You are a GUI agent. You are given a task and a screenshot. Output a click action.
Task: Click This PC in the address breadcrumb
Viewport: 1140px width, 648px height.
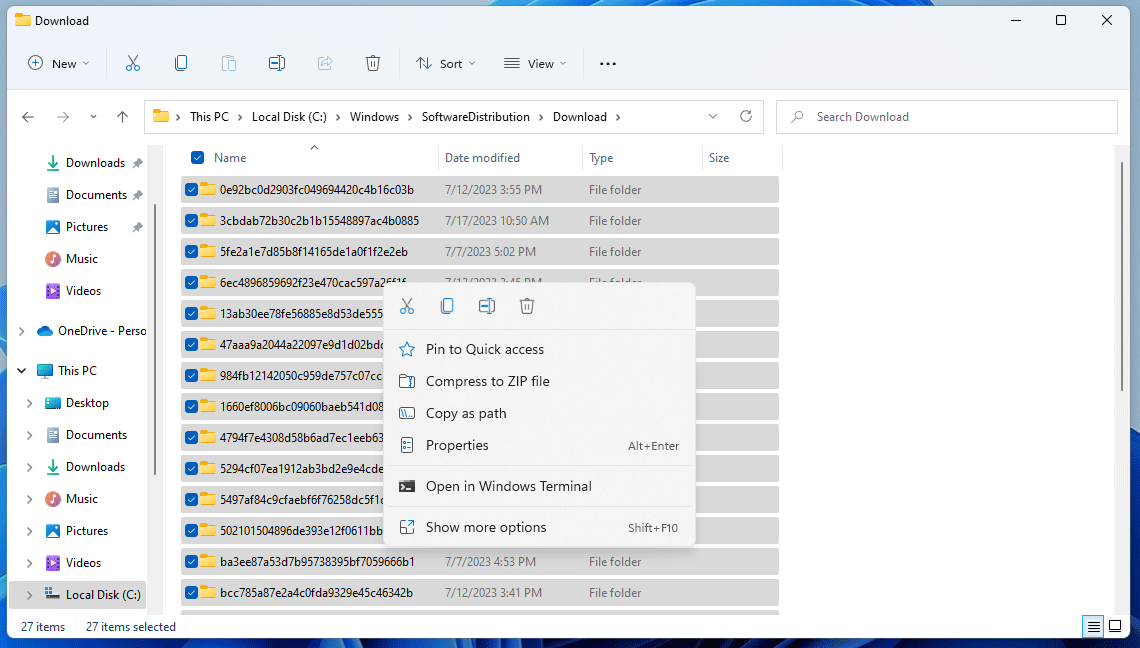point(209,116)
